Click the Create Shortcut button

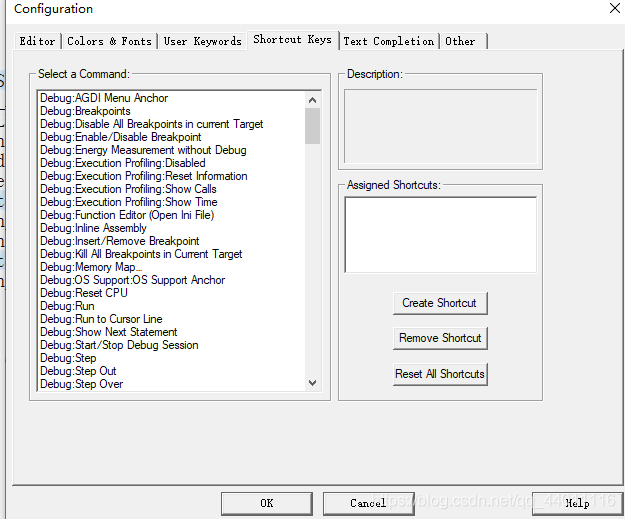click(440, 303)
